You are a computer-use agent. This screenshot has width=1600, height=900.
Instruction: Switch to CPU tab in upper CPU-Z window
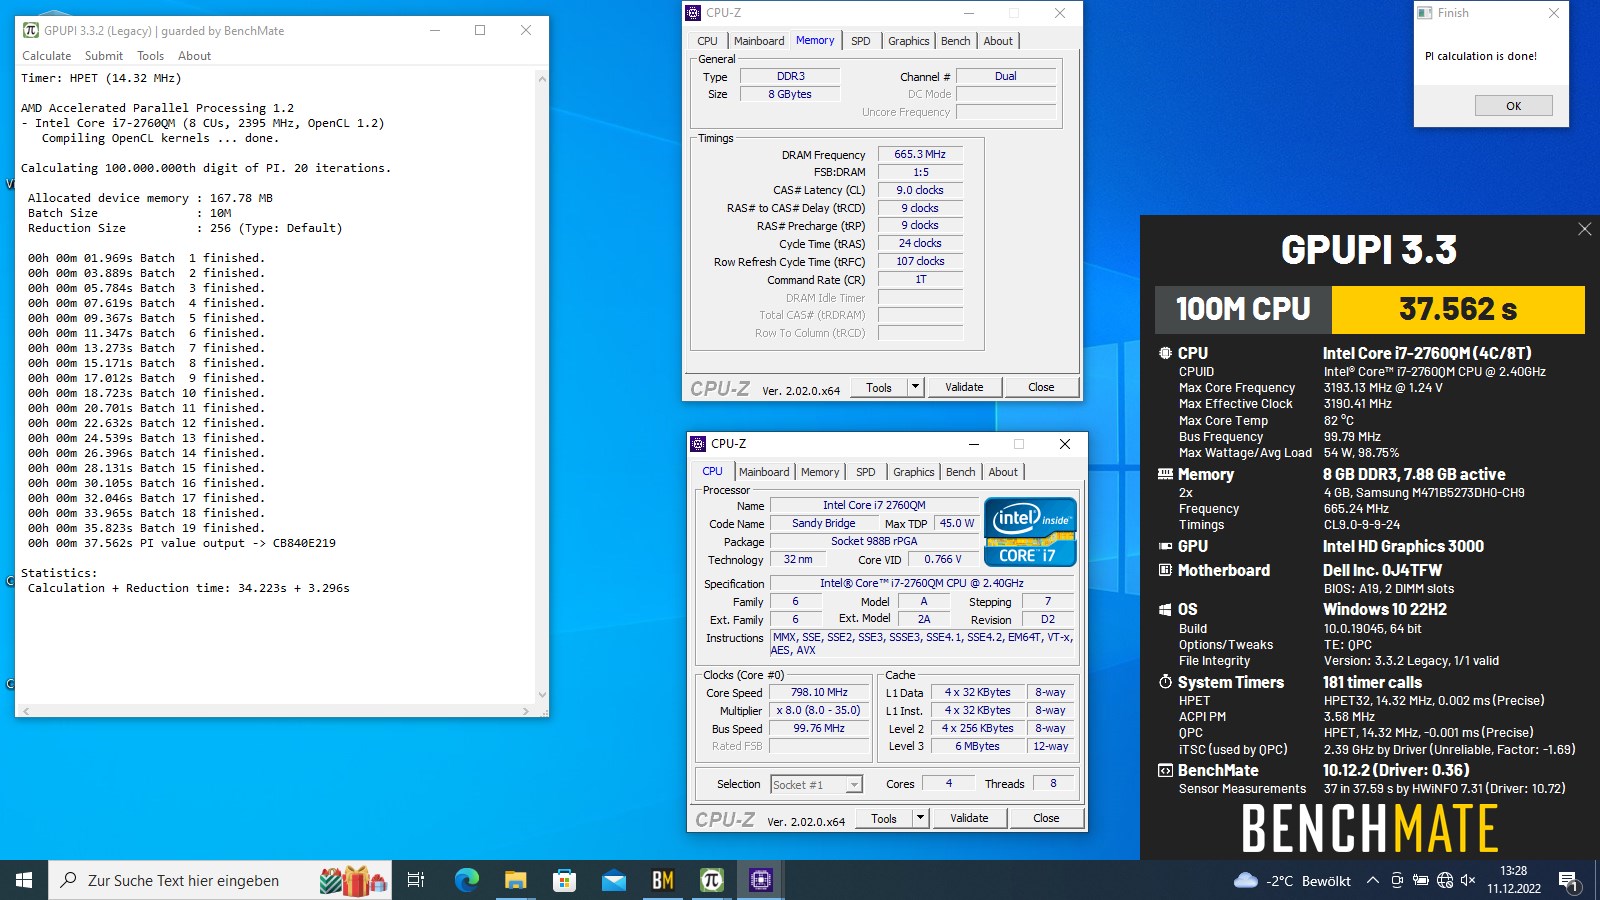coord(707,41)
